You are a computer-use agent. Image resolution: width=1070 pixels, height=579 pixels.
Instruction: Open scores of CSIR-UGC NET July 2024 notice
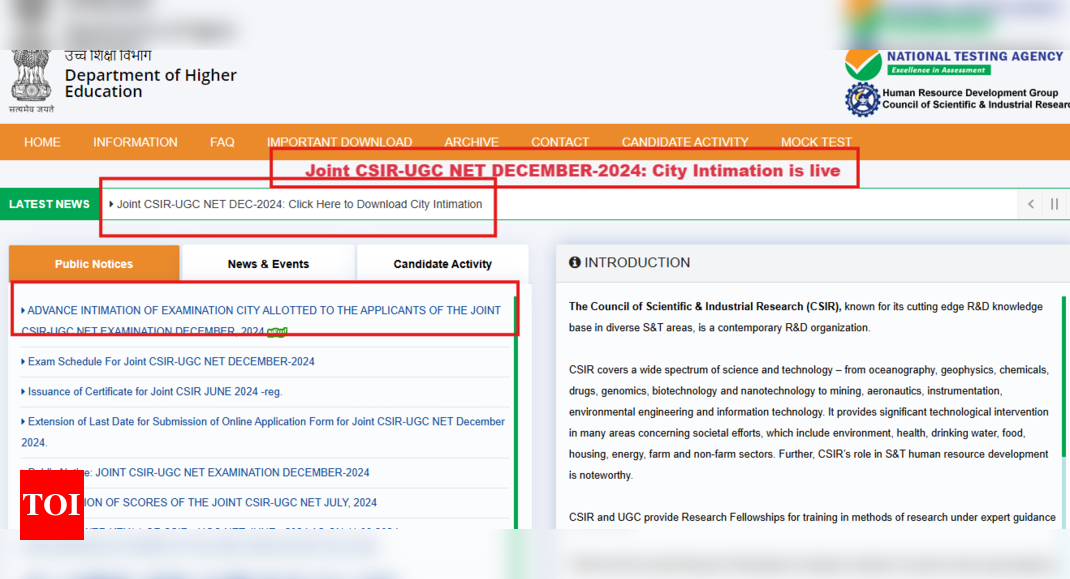[x=230, y=503]
